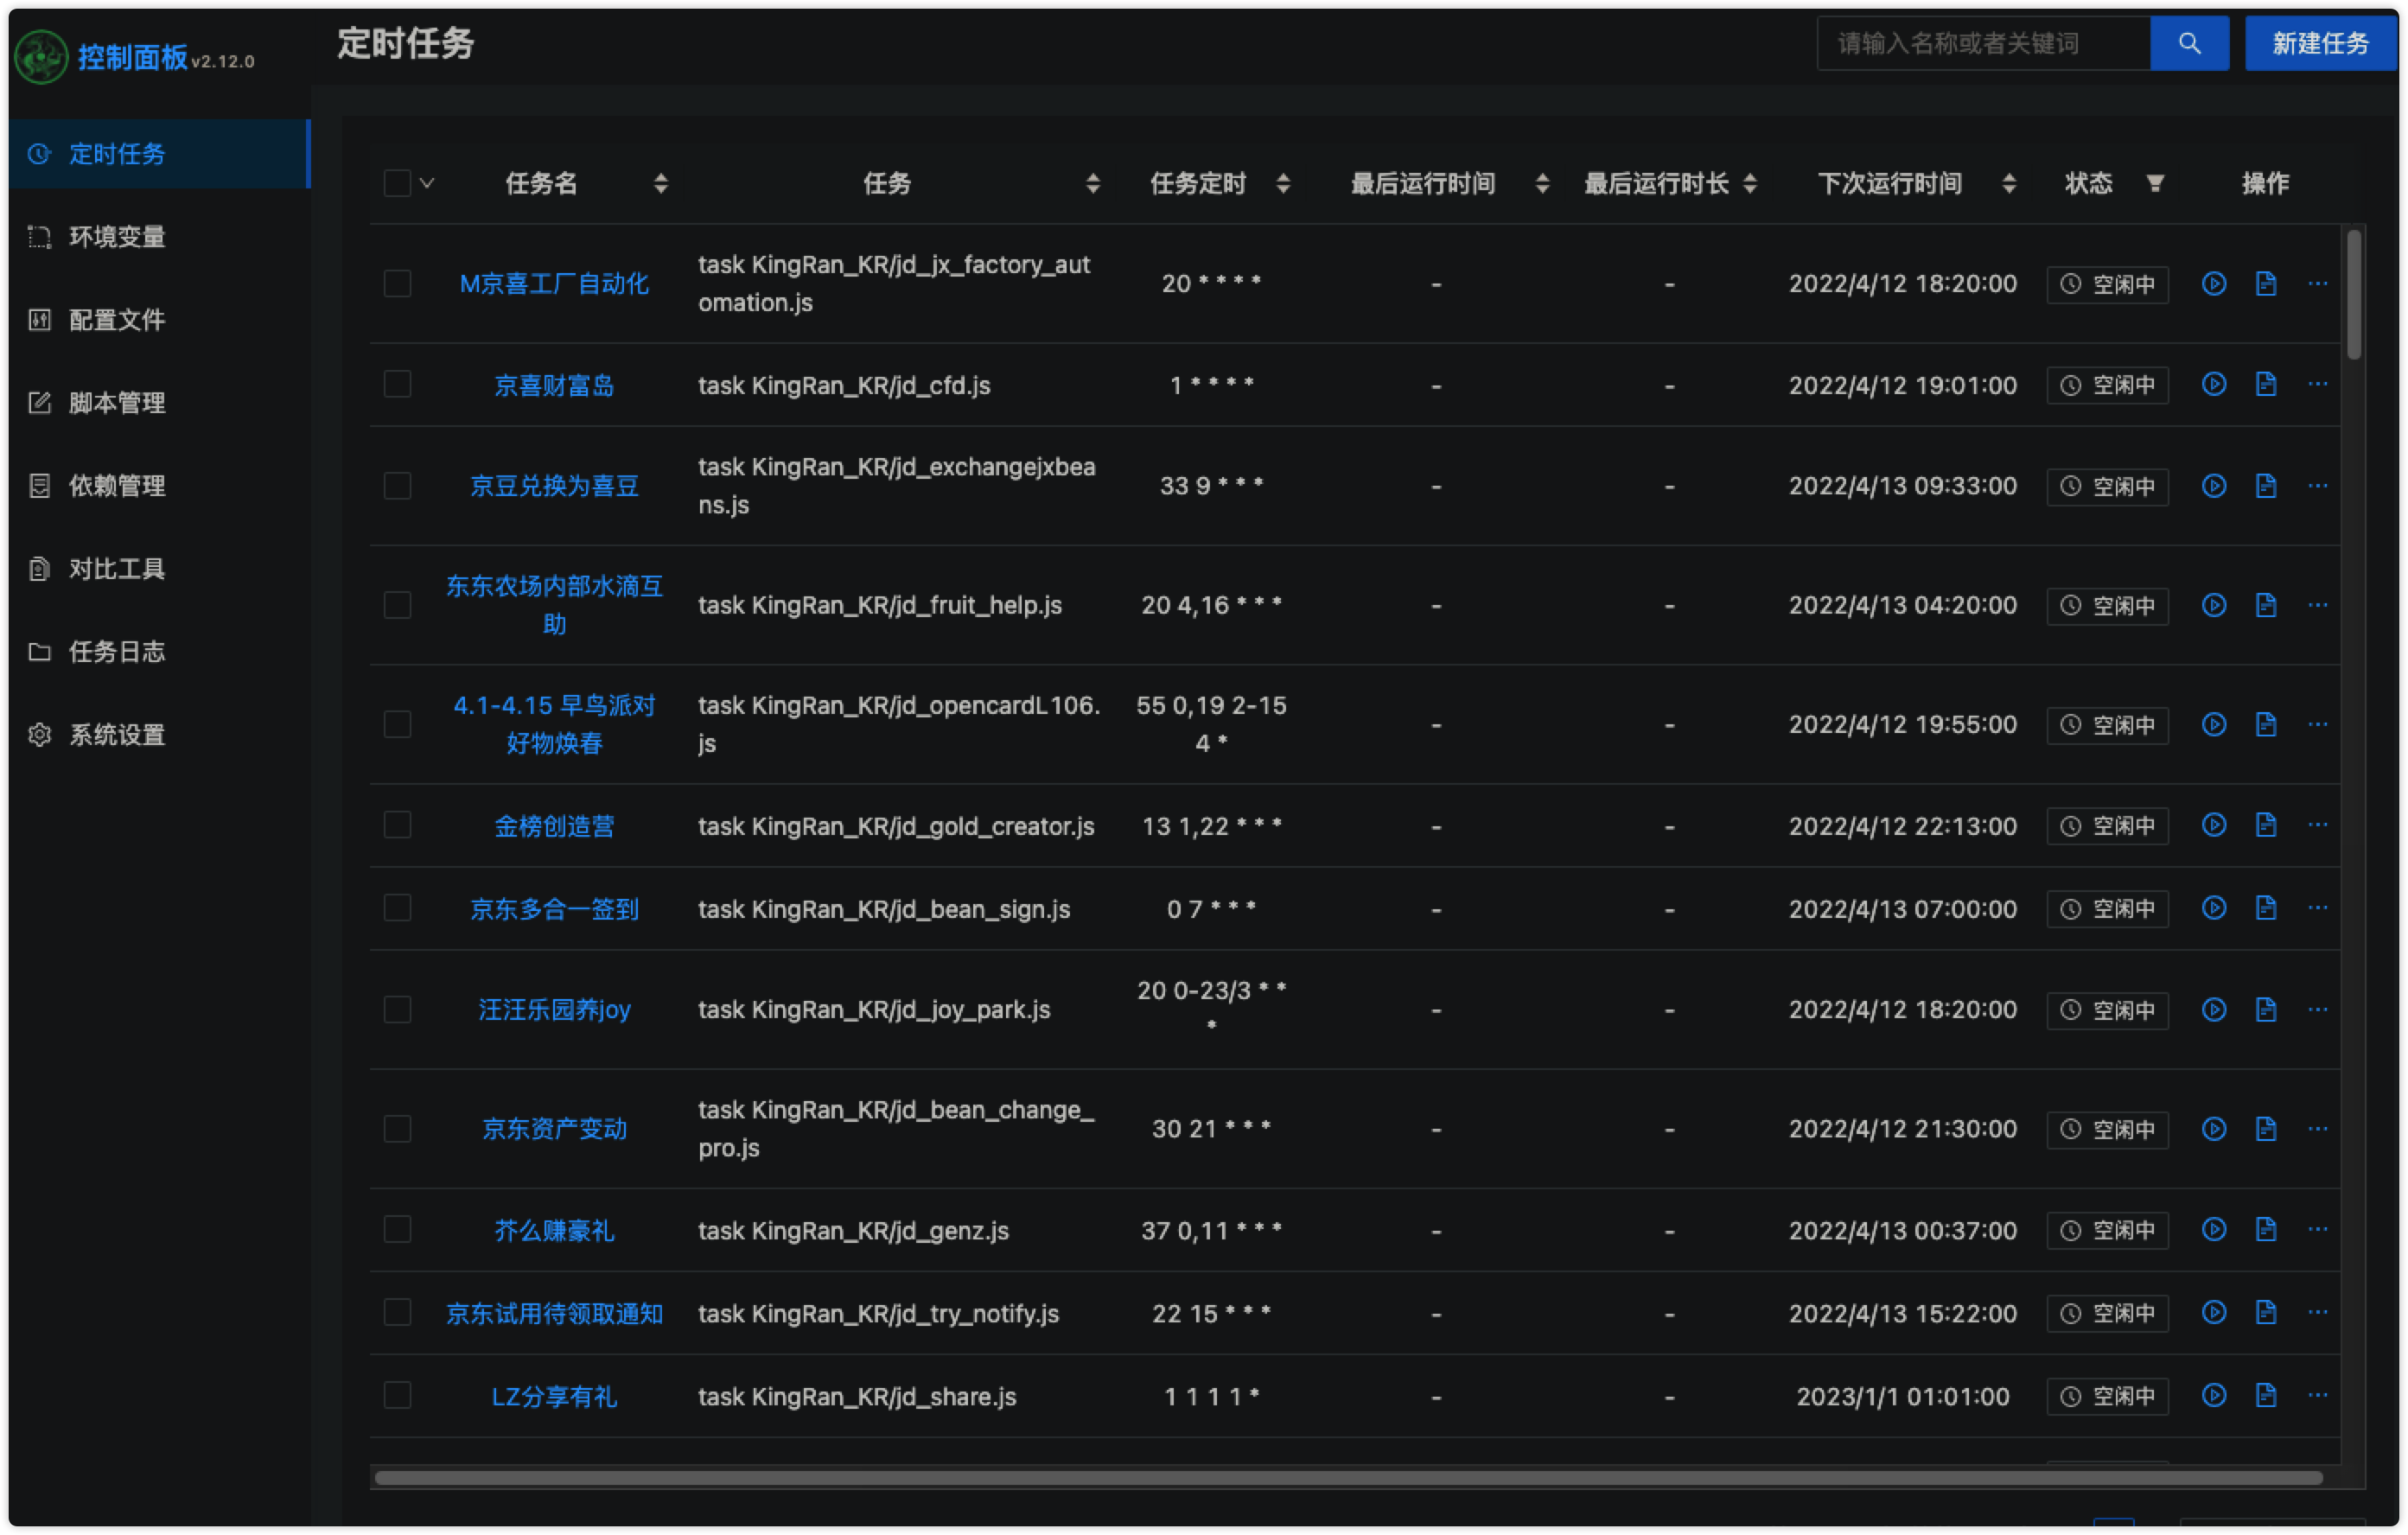The height and width of the screenshot is (1535, 2408).
Task: Toggle checkbox for 东东农场内部水滴互助
Action: click(395, 603)
